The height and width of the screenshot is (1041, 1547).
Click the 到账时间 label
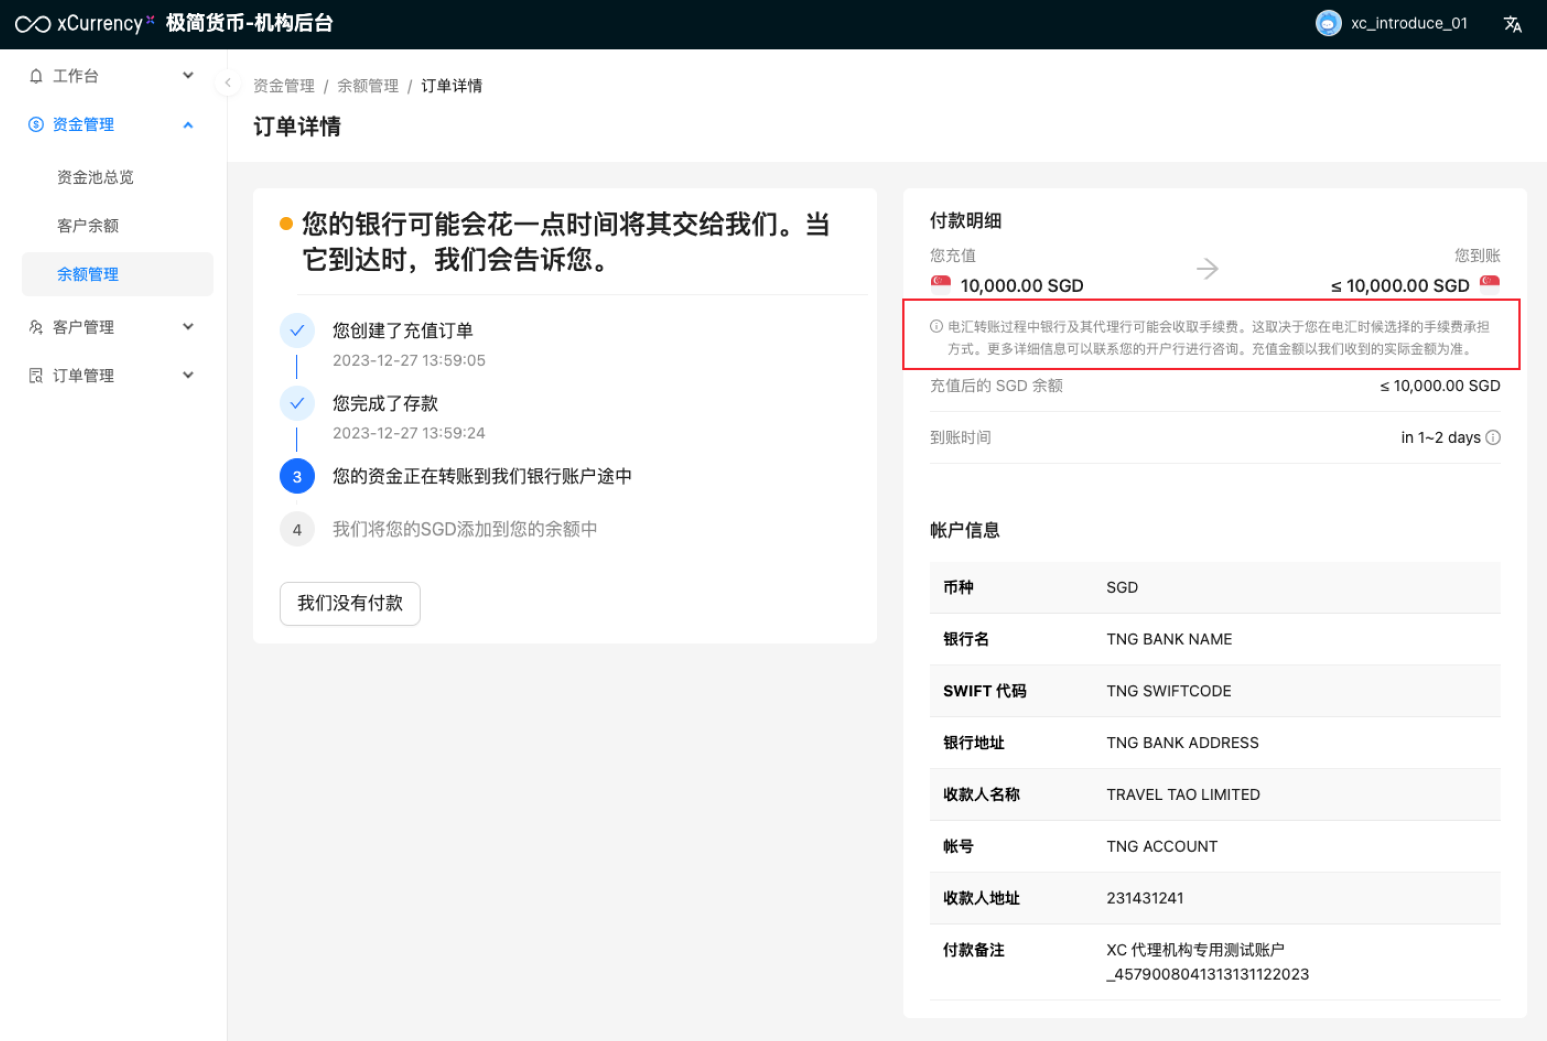pos(961,438)
